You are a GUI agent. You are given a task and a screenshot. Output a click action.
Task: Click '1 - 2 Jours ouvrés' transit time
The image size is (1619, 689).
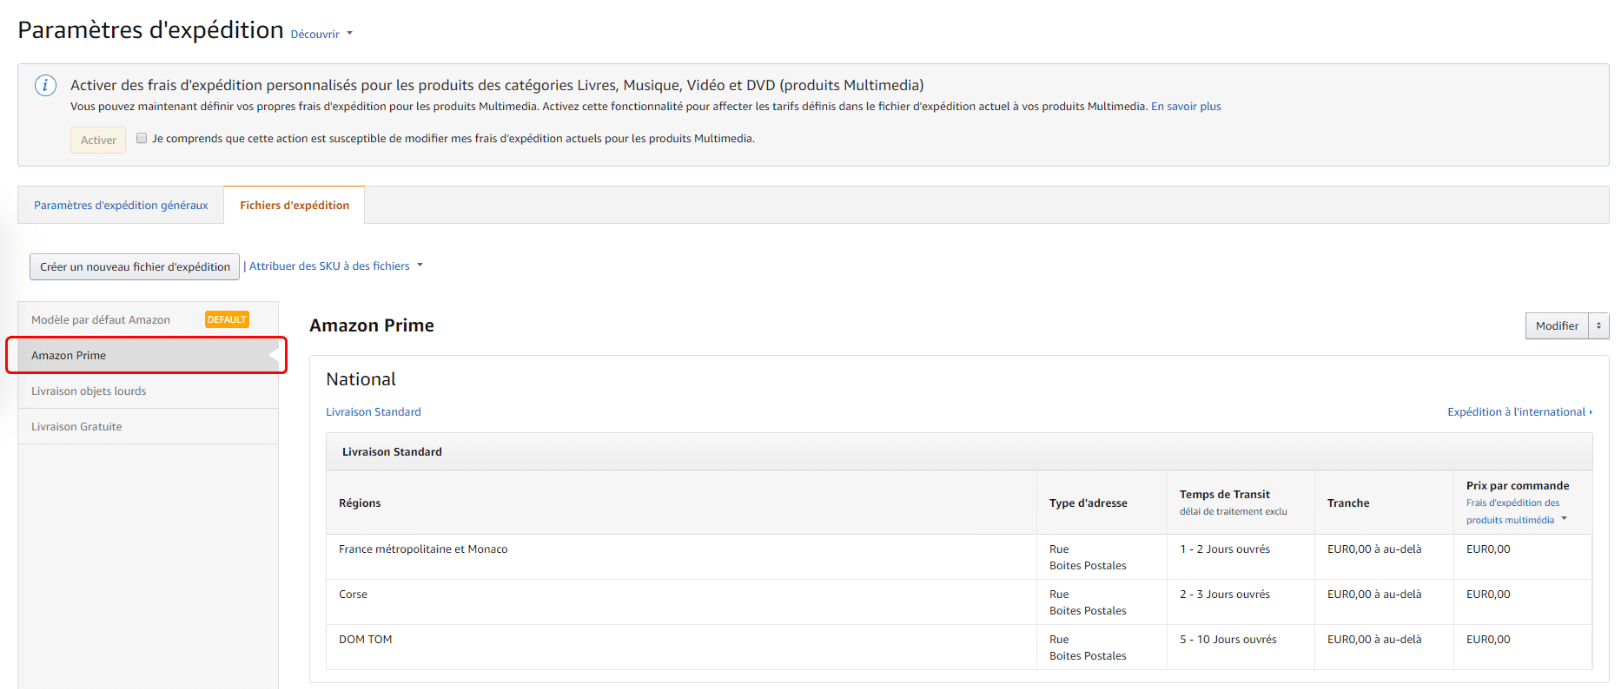1225,549
